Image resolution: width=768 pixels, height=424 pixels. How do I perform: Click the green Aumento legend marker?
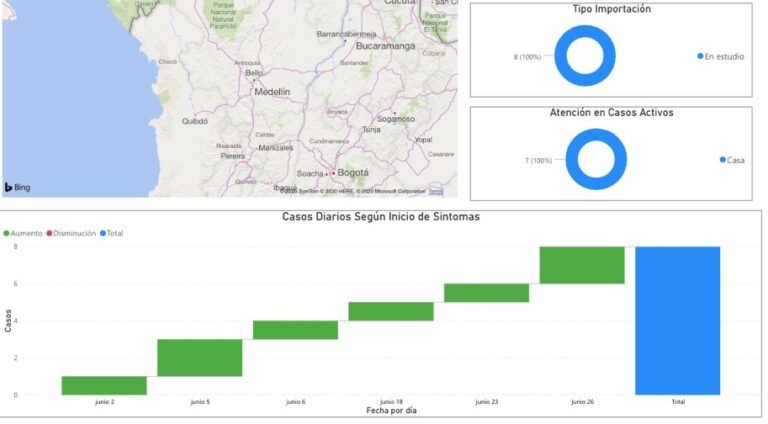coord(7,233)
